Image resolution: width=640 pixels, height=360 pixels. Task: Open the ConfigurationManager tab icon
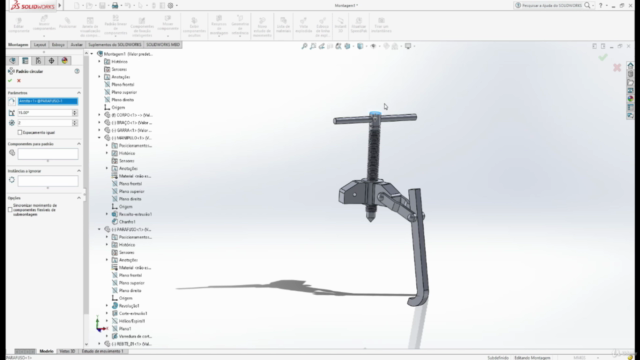[x=38, y=61]
